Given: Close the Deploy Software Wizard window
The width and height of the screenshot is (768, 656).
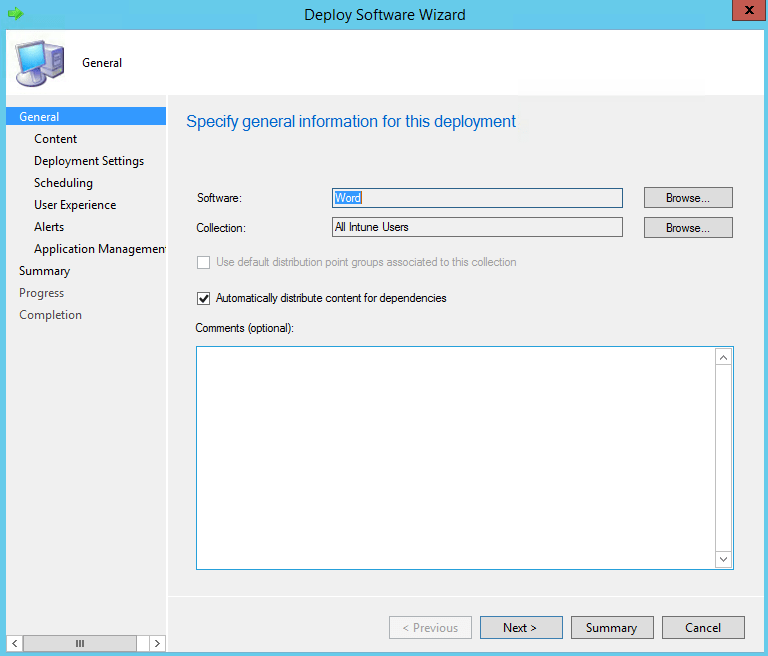Looking at the screenshot, I should [749, 10].
